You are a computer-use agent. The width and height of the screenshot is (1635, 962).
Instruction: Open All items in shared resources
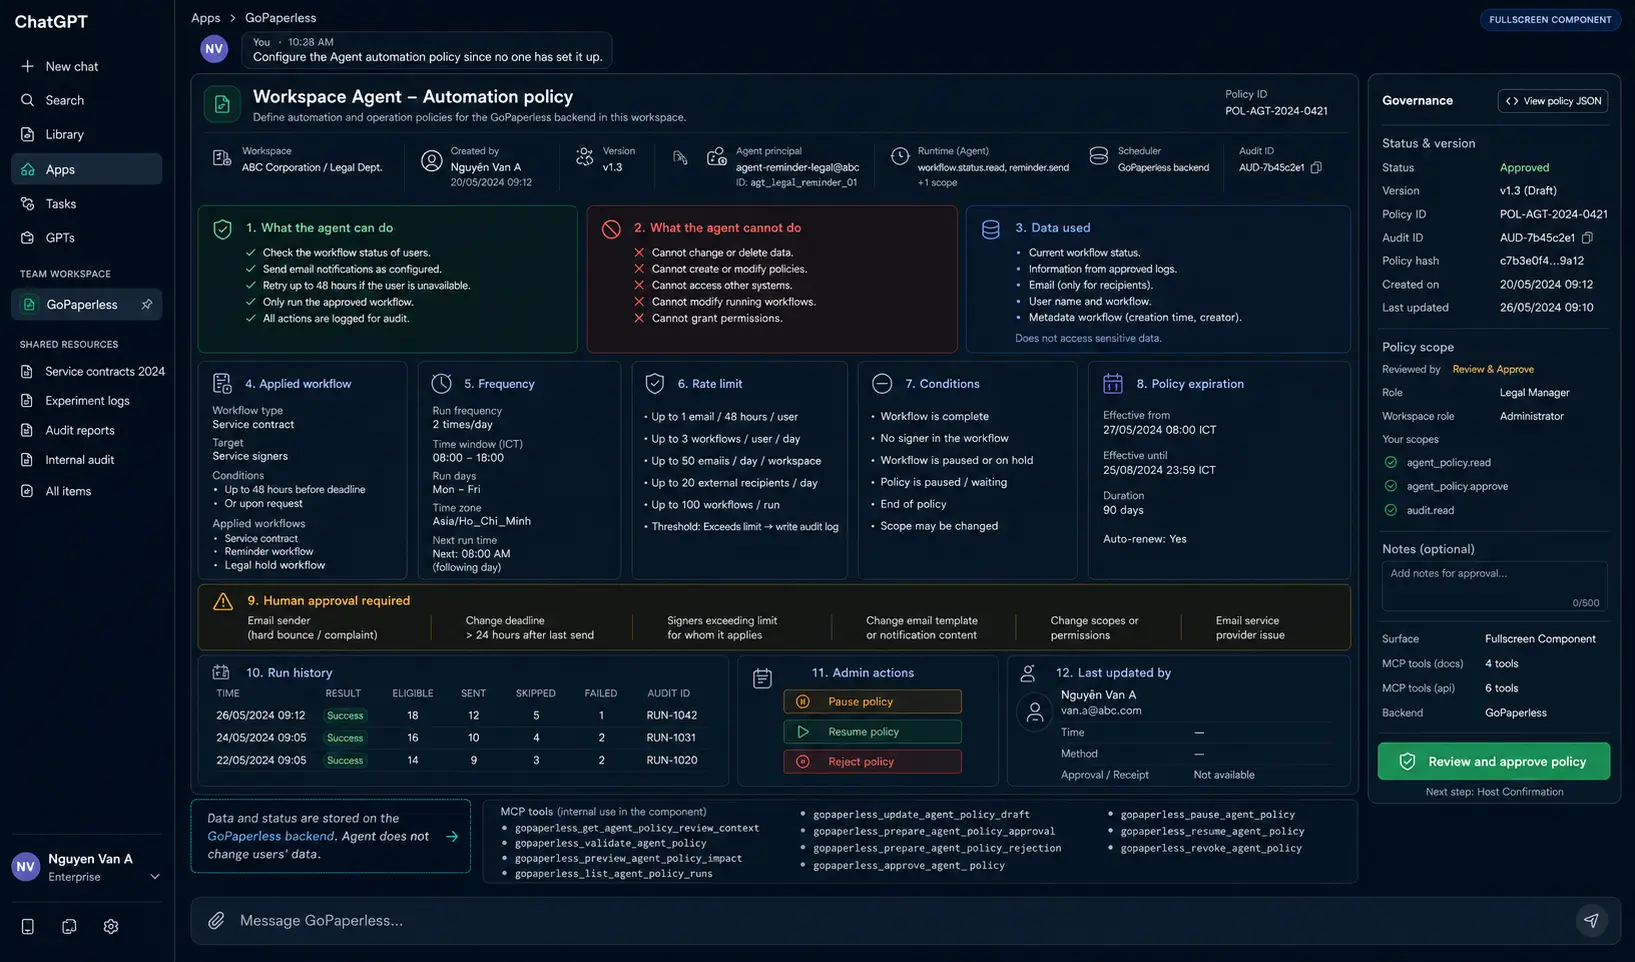point(56,491)
